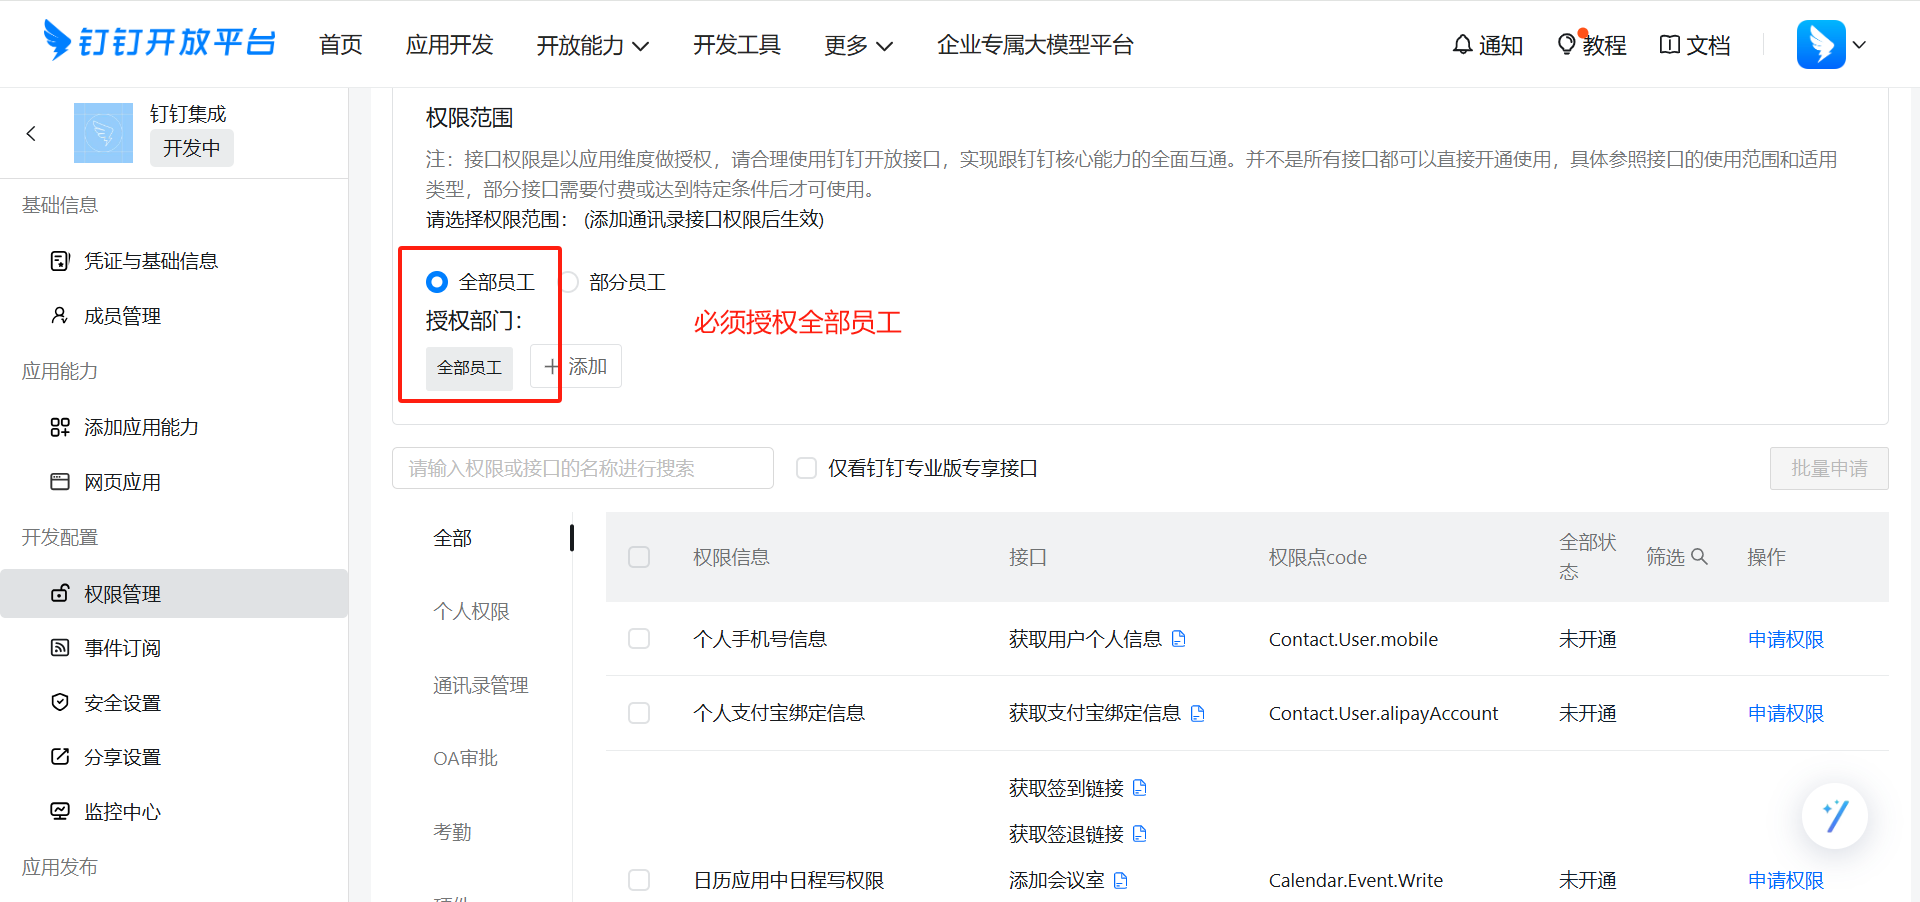Viewport: 1920px width, 902px height.
Task: Click the 添加 department button
Action: [576, 366]
